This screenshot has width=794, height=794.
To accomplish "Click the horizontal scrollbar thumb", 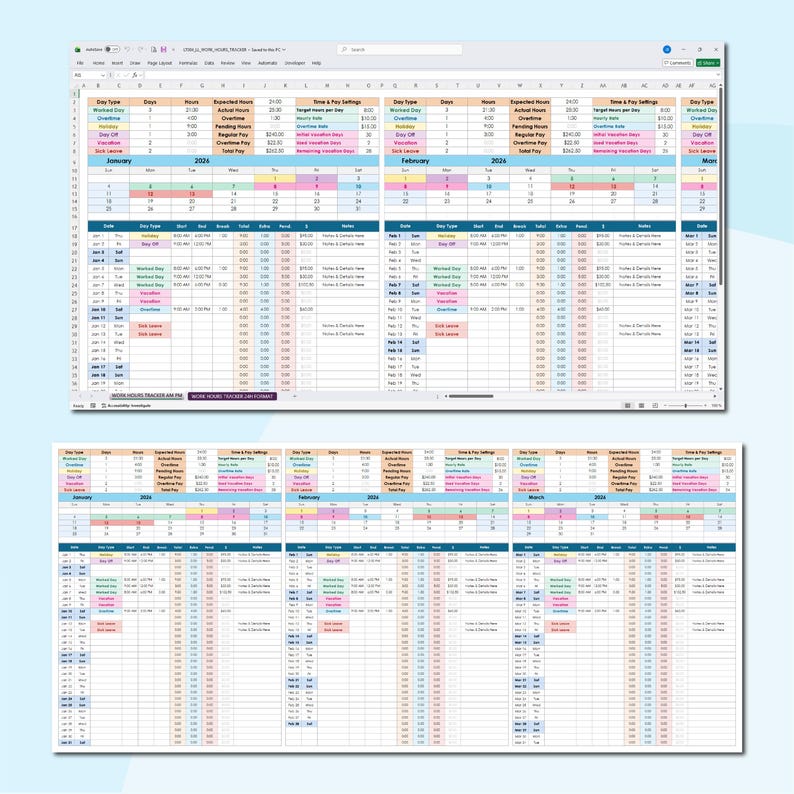I will [470, 396].
